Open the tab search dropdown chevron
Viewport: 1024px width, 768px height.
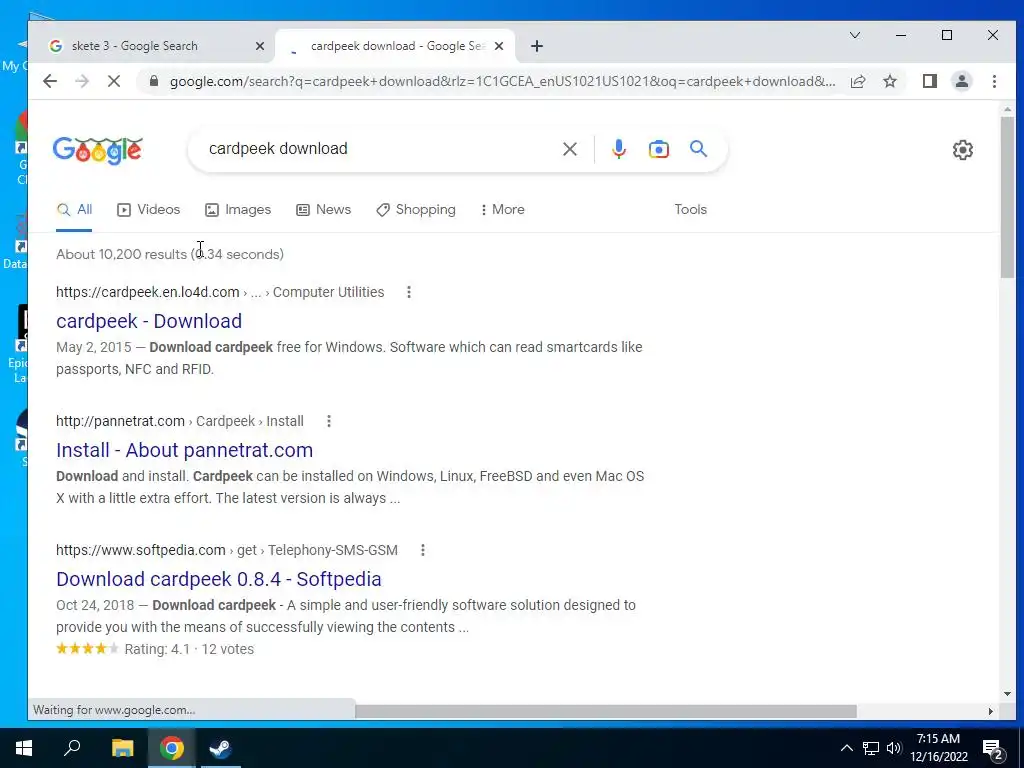[854, 35]
